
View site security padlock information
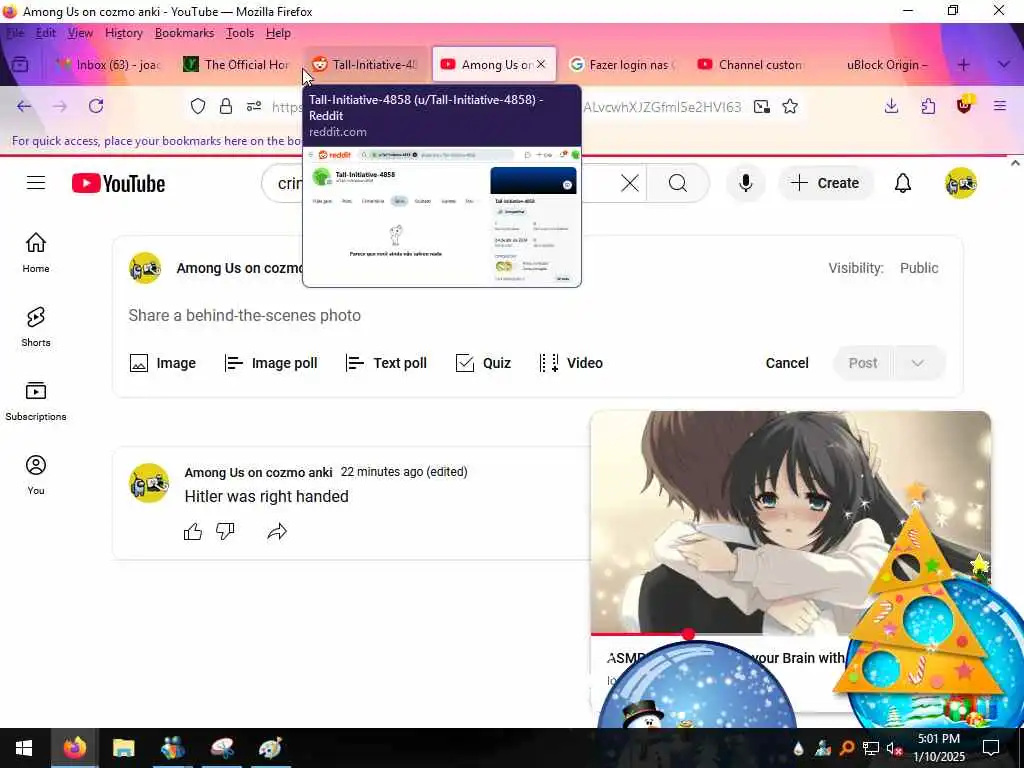(x=226, y=106)
